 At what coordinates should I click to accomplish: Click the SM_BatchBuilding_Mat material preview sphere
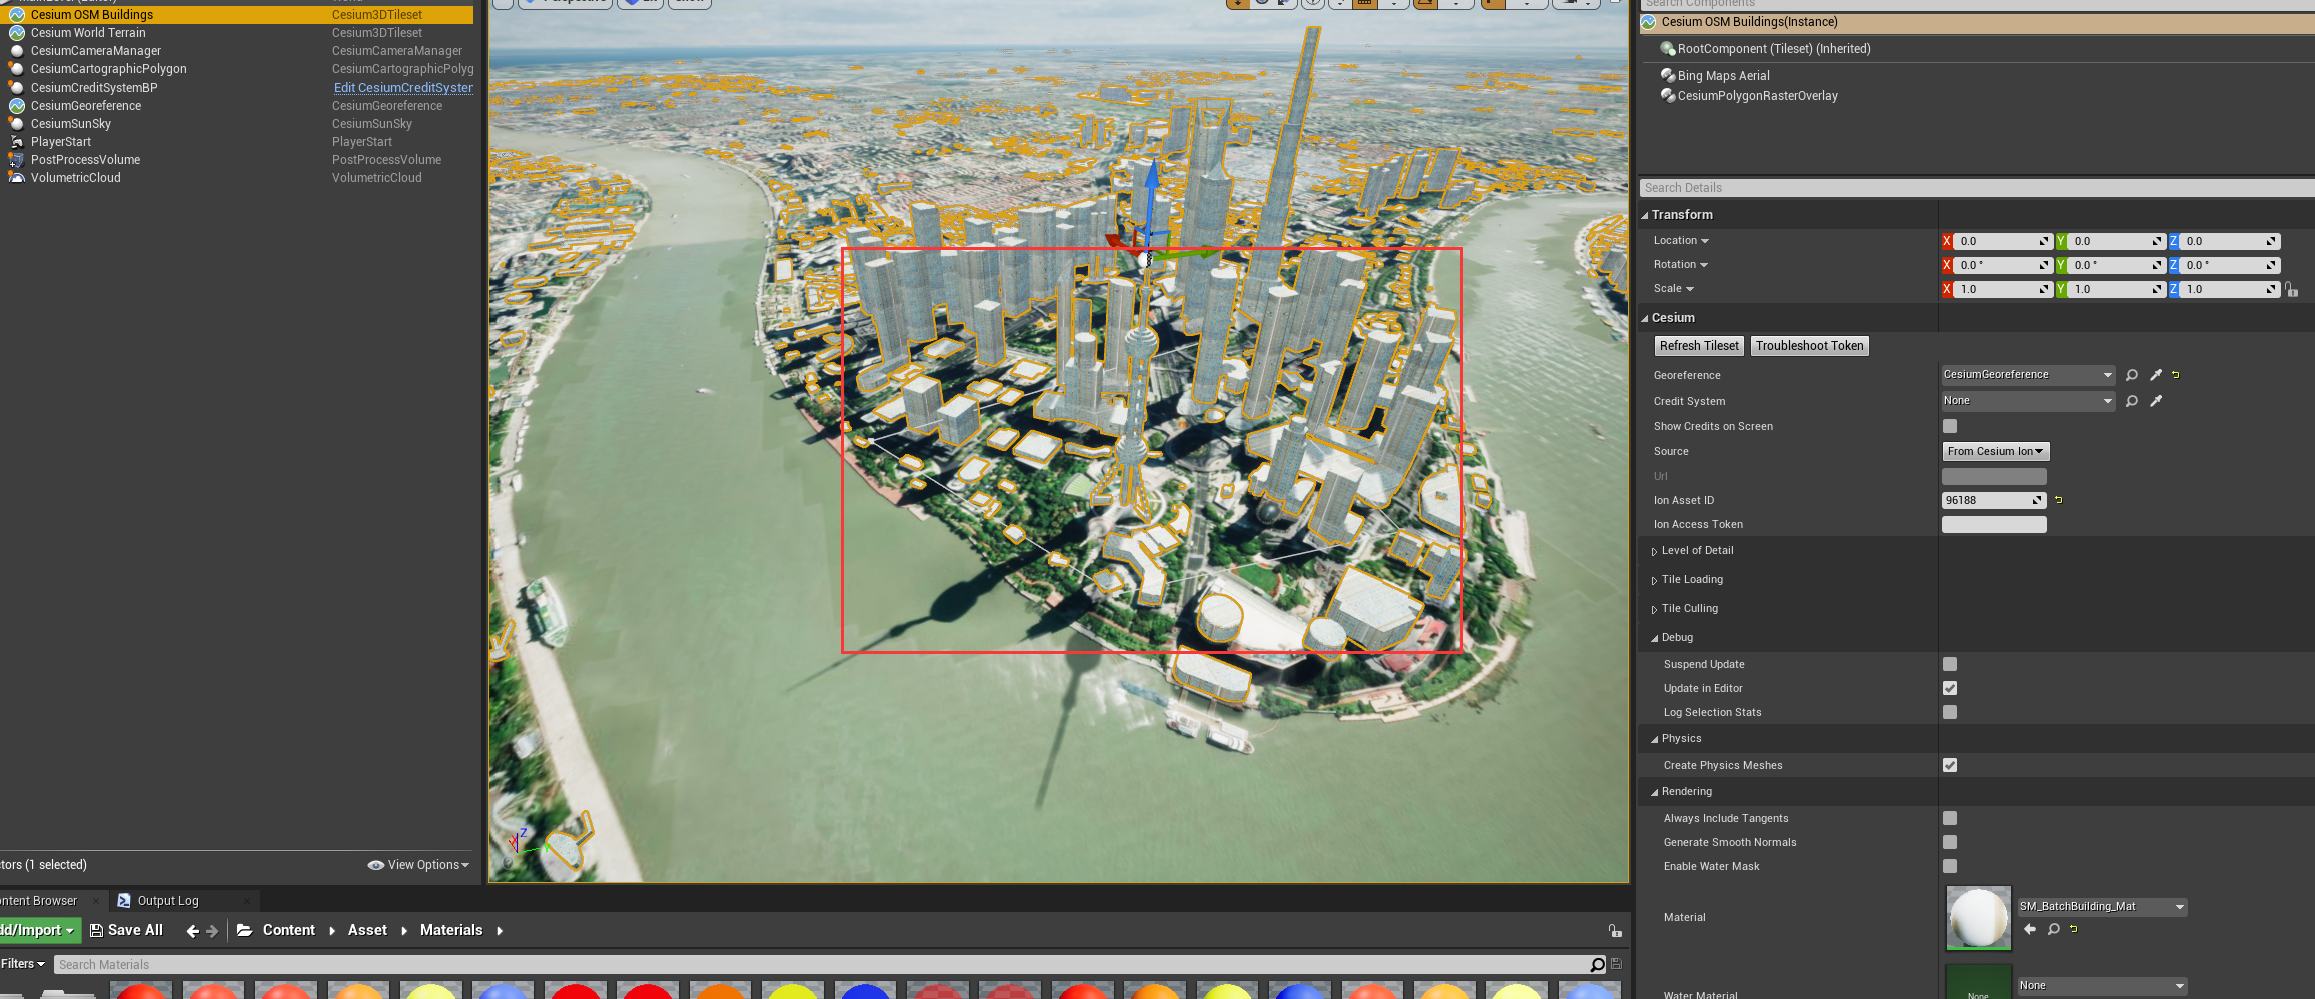pyautogui.click(x=1978, y=916)
